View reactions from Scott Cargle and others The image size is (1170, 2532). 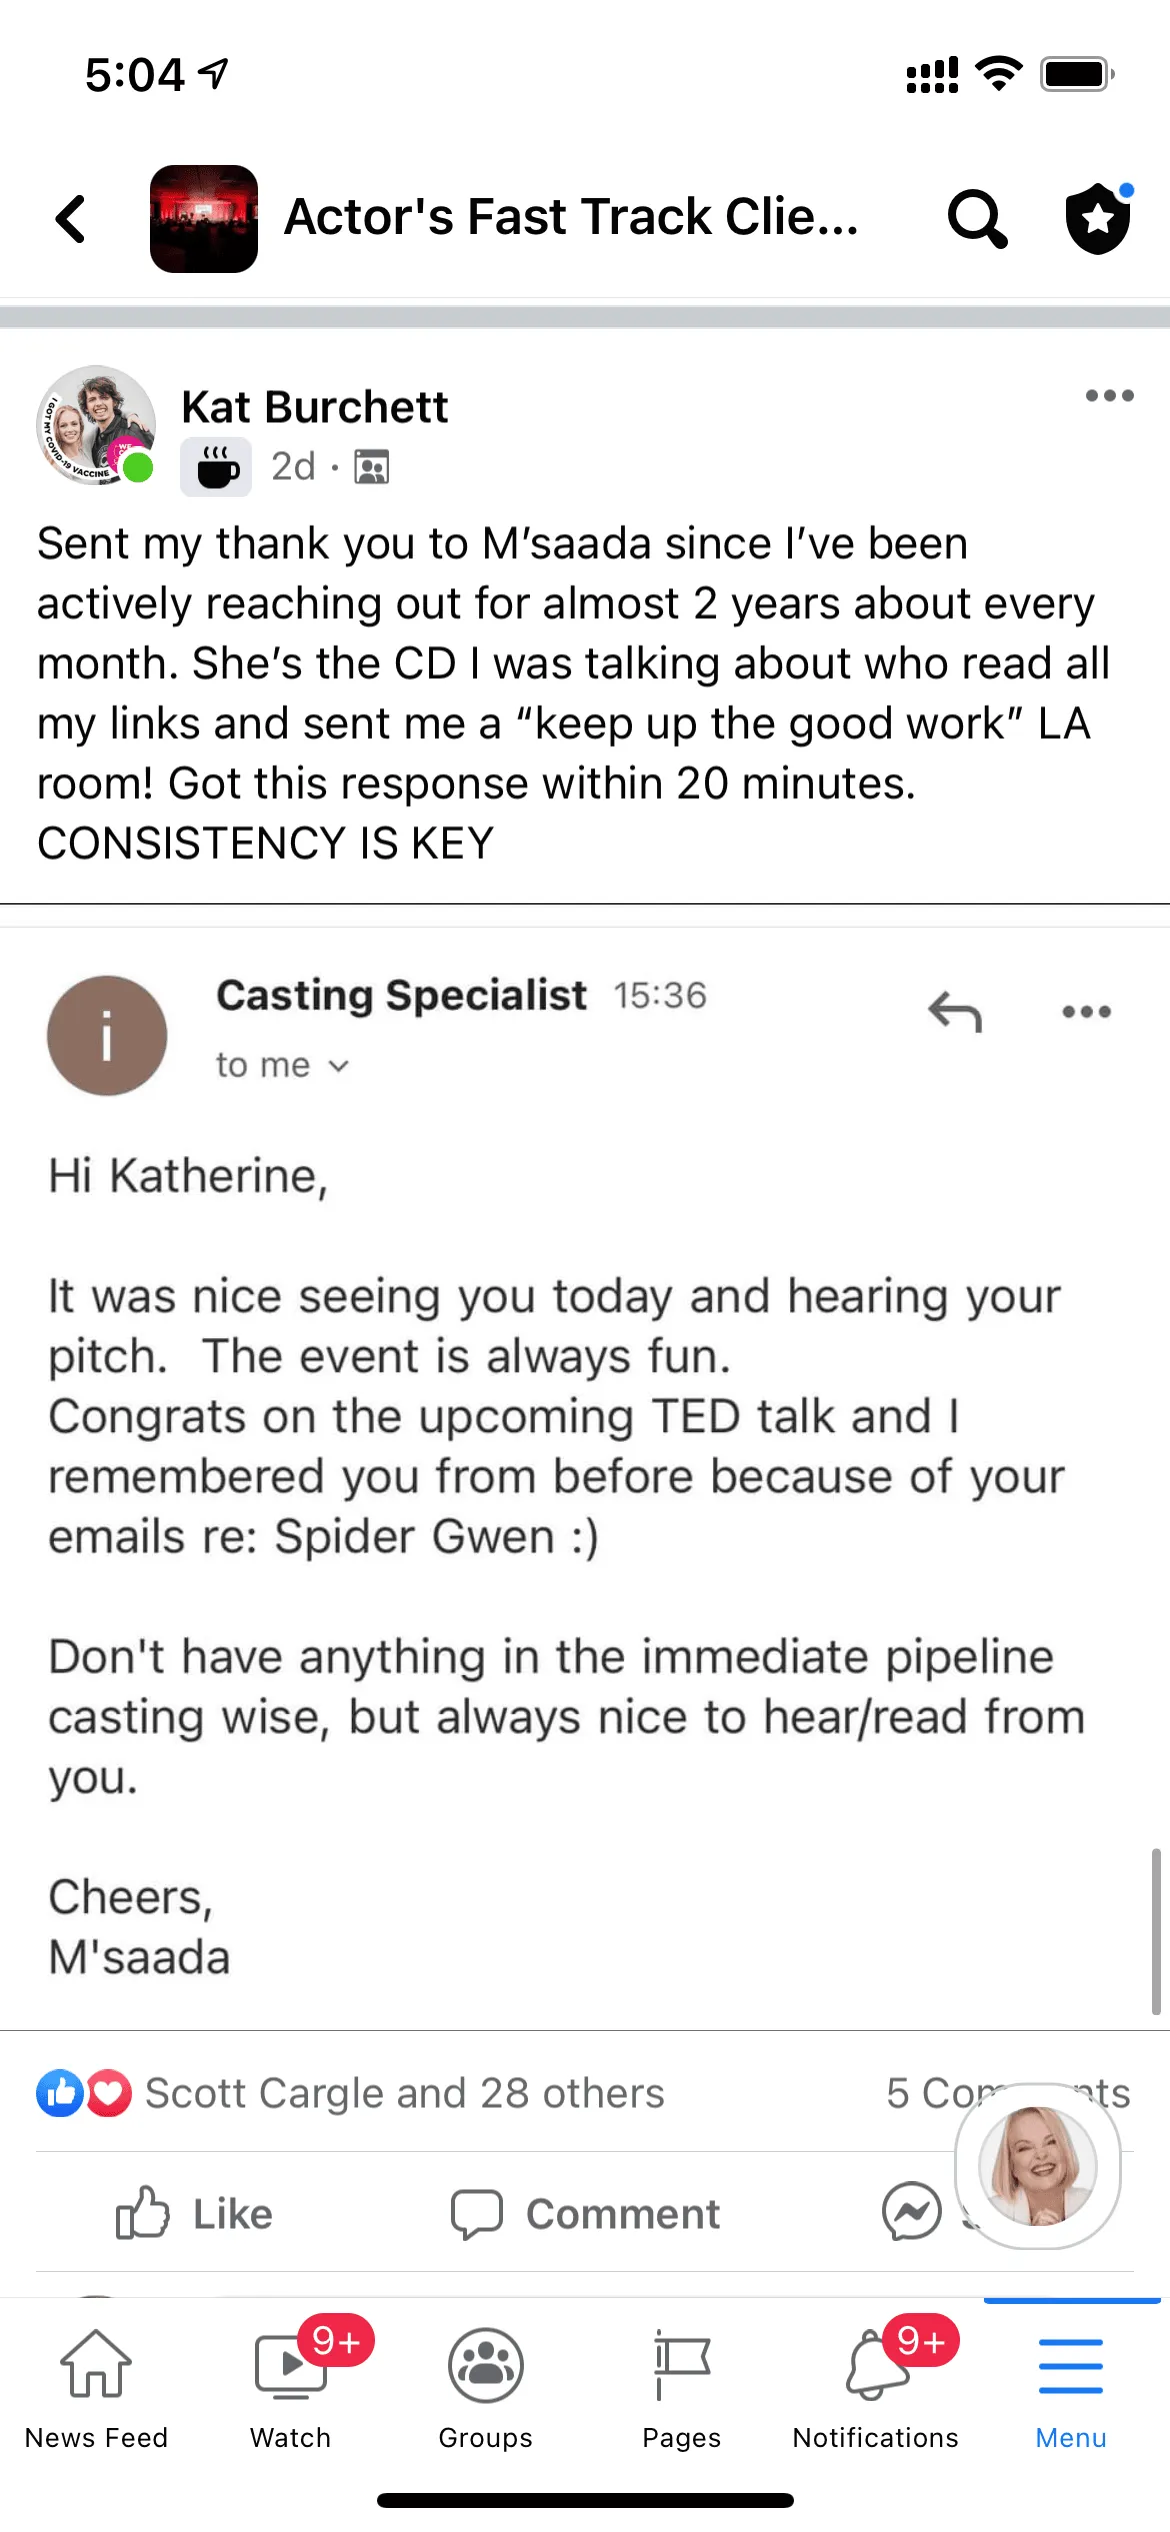point(404,2093)
